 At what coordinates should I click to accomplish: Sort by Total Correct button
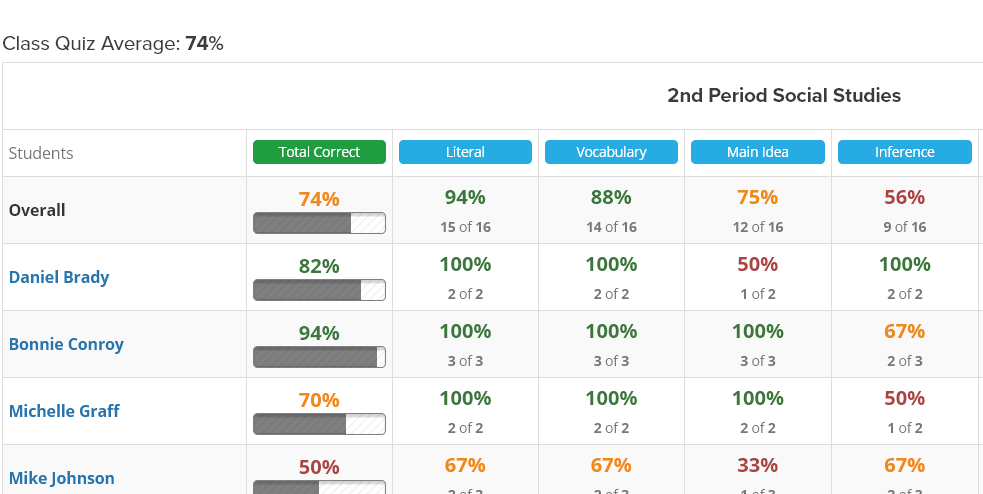(319, 152)
